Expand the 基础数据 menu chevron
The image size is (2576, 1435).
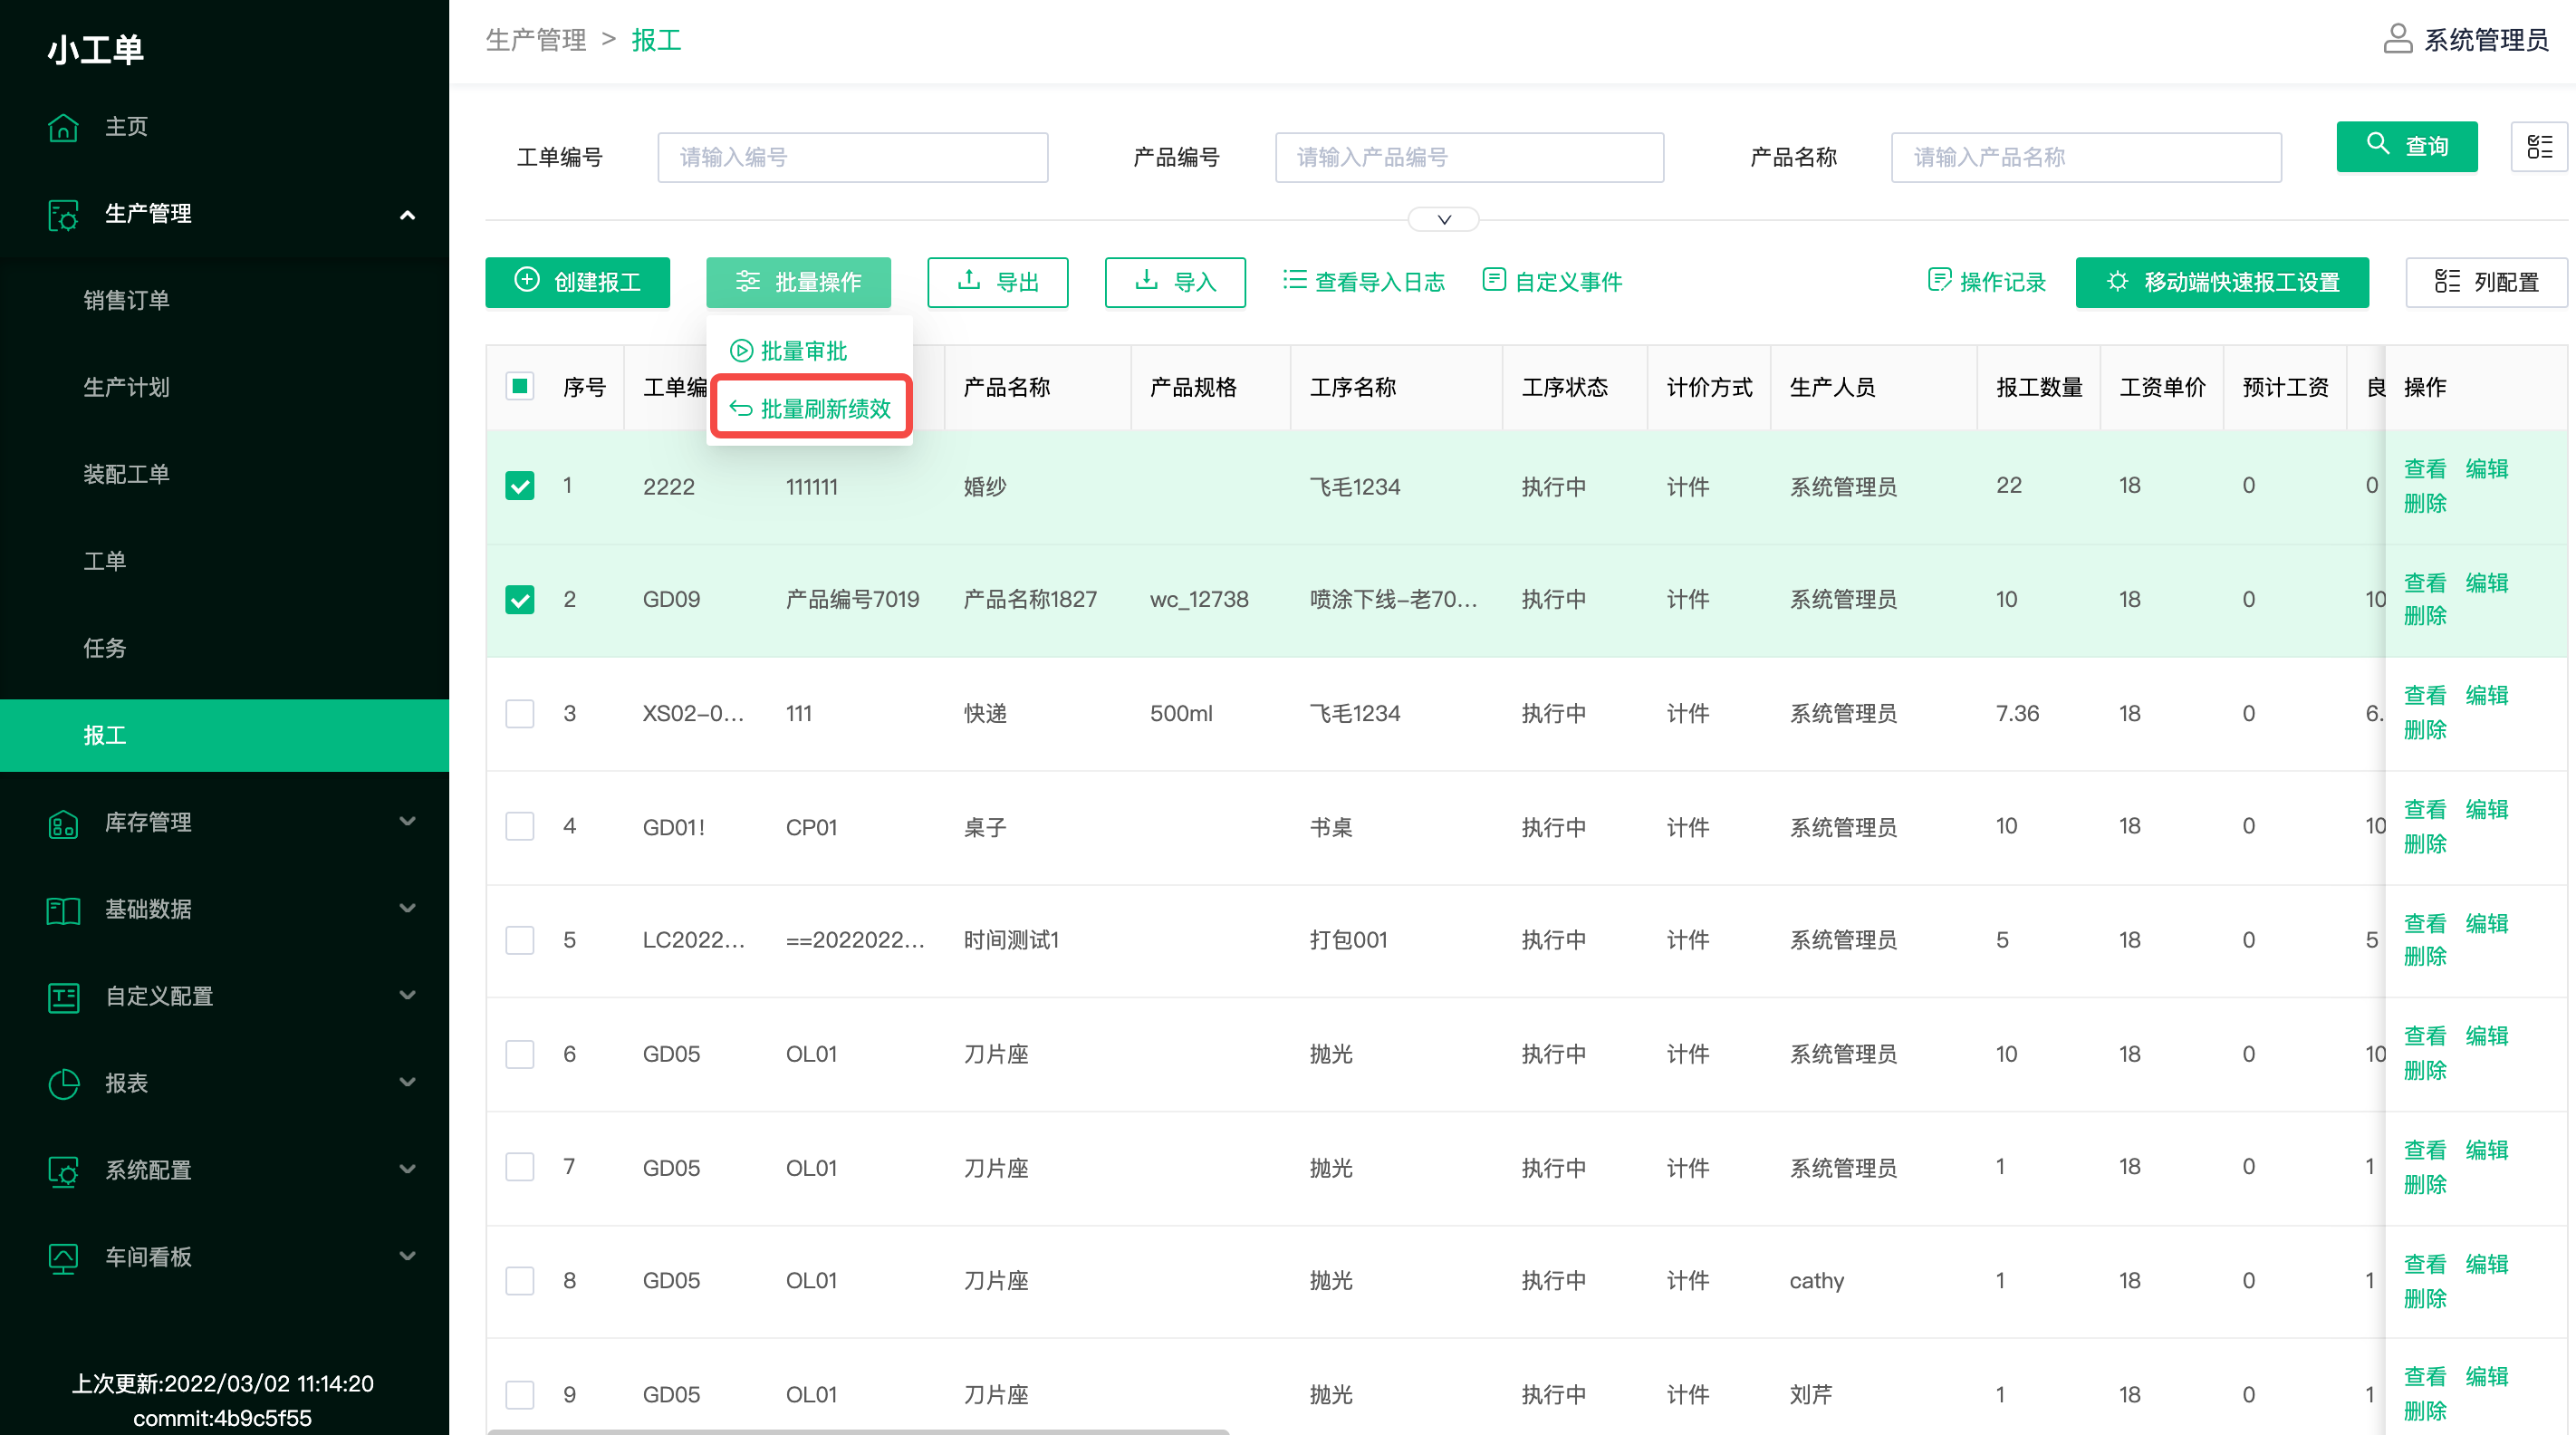(x=407, y=909)
